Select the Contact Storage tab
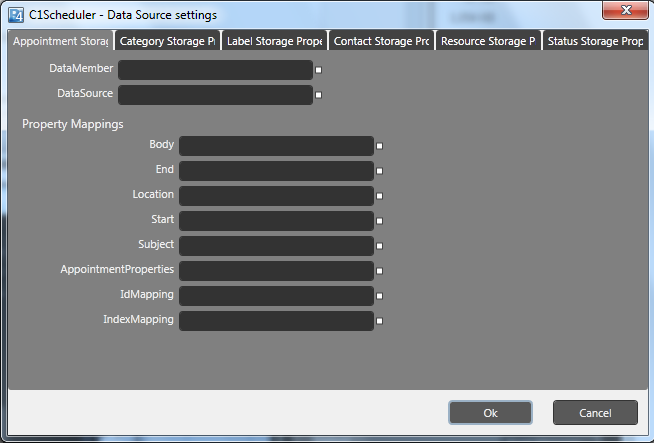 381,42
